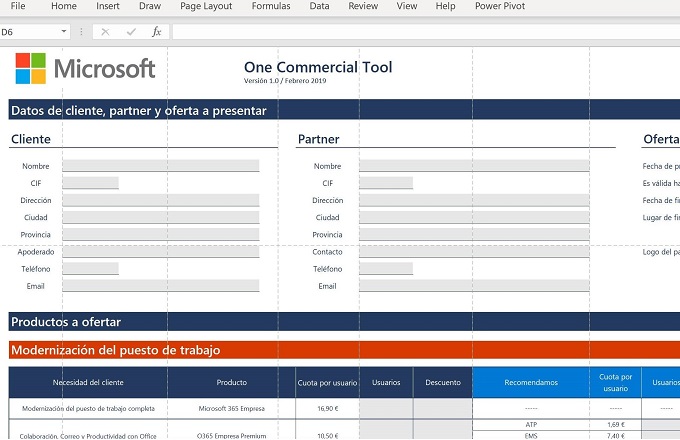Click the '7,40 €' price cell

coord(615,436)
